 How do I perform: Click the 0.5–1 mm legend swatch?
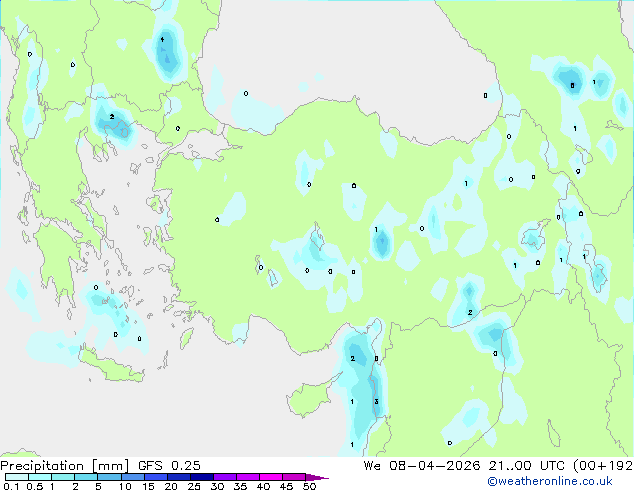tap(40, 477)
